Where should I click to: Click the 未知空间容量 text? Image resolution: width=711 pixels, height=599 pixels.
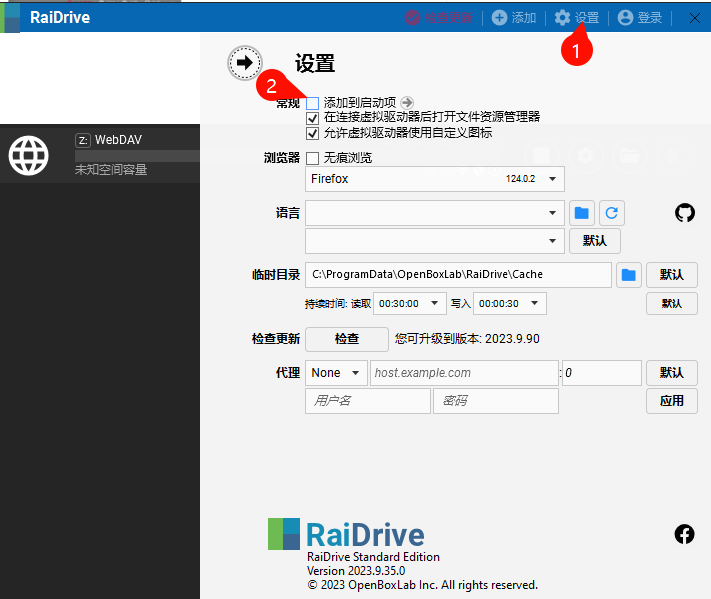pyautogui.click(x=111, y=170)
